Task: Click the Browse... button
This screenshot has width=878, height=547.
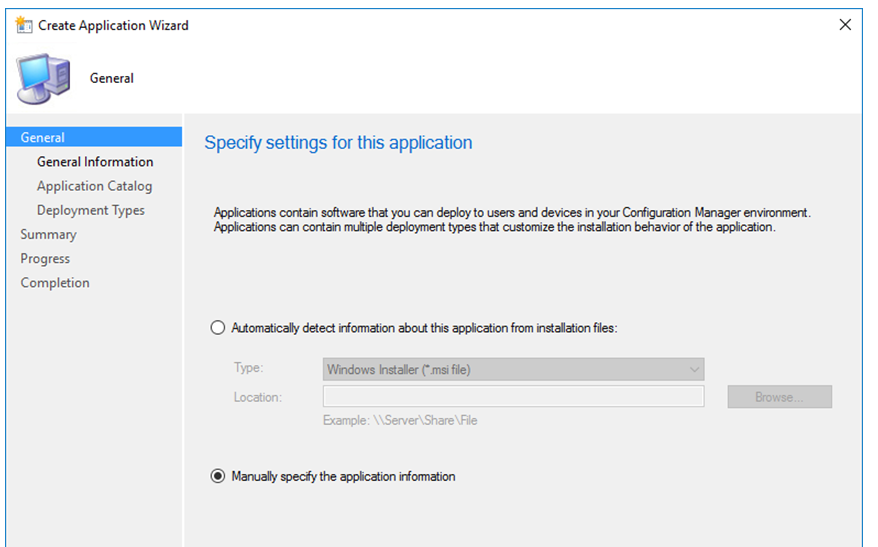Action: click(x=779, y=397)
